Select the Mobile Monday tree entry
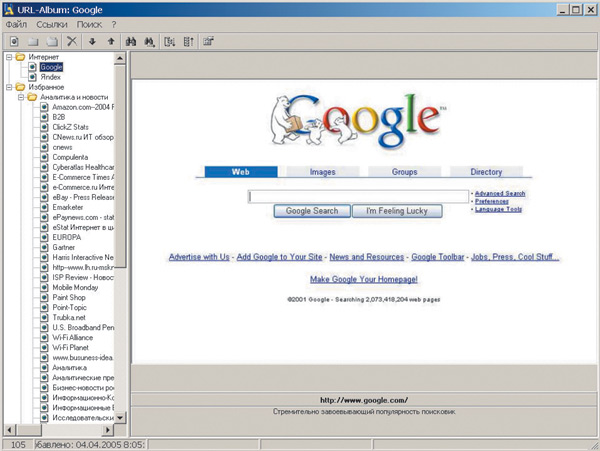Screen dimensions: 600x451 pos(75,287)
